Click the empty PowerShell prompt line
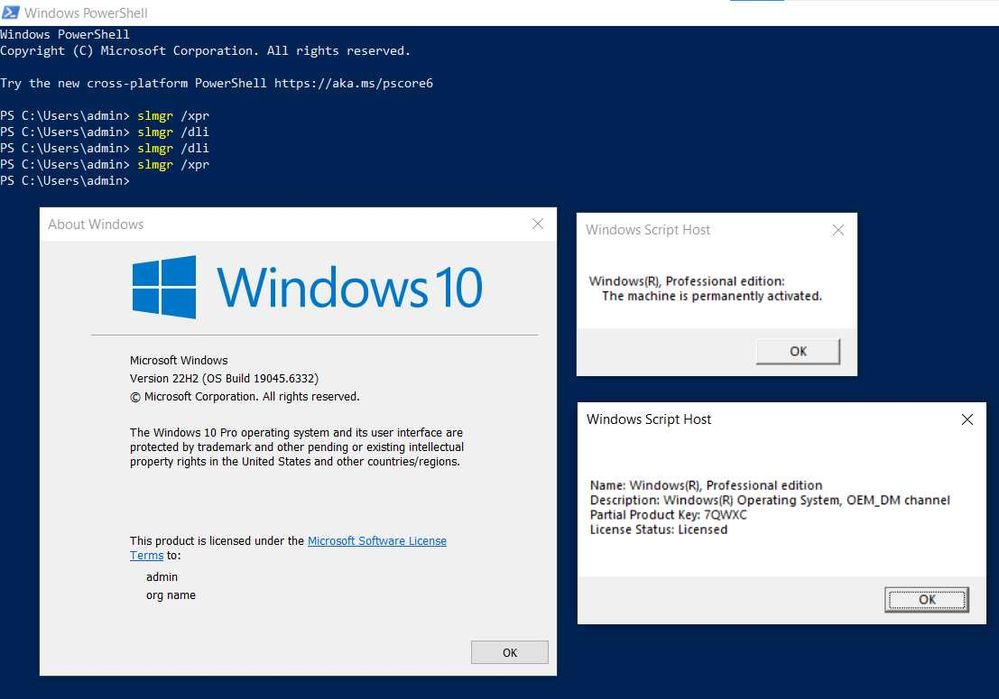 click(65, 181)
